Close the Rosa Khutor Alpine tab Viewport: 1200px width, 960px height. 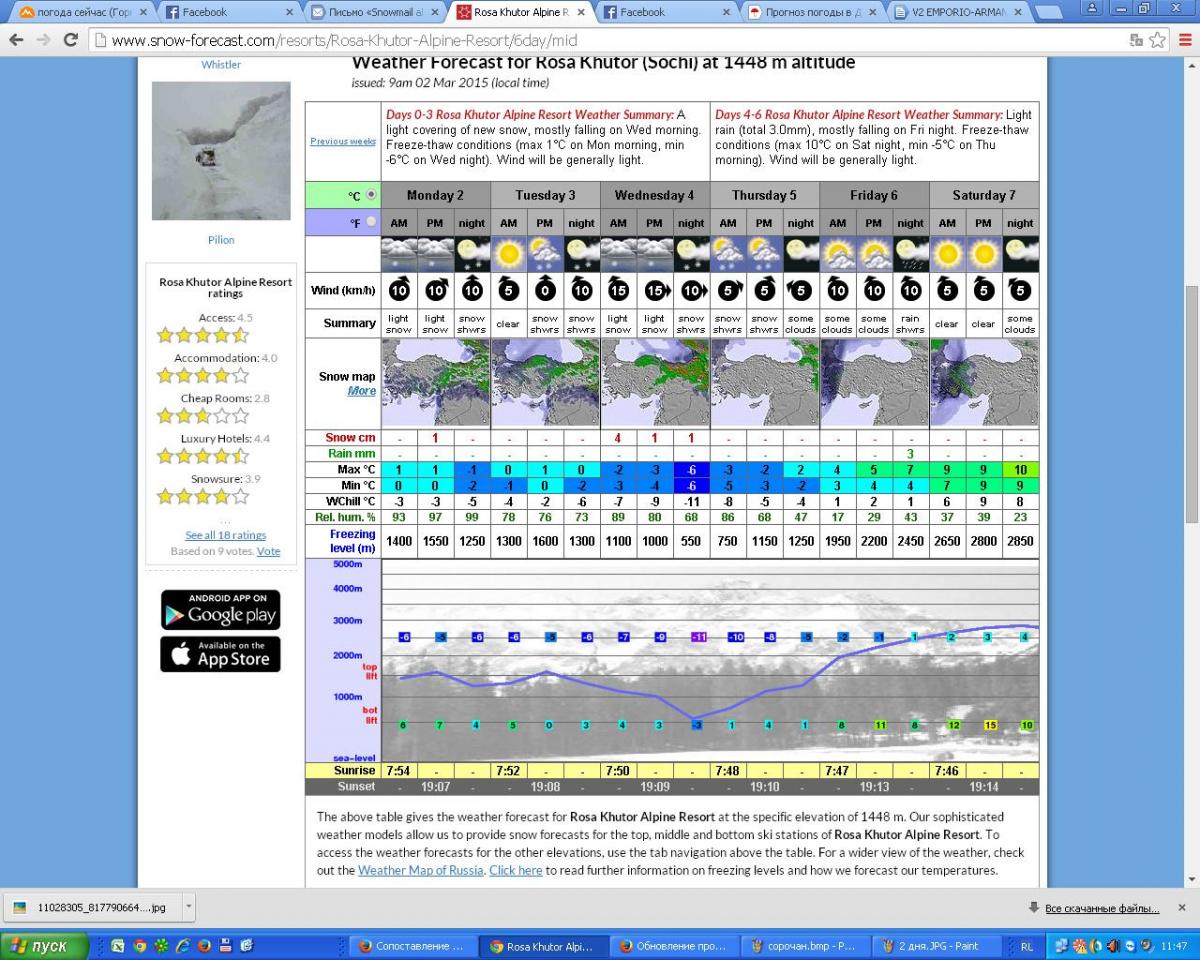[580, 13]
